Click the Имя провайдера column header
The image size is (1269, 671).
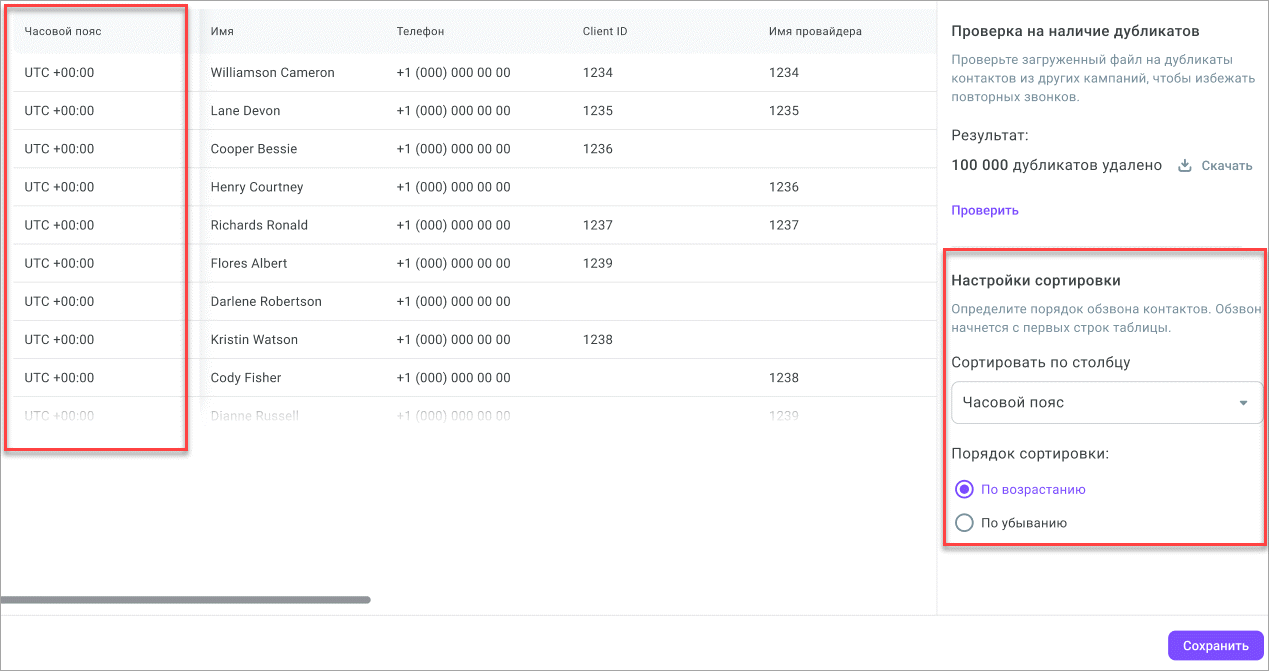814,31
